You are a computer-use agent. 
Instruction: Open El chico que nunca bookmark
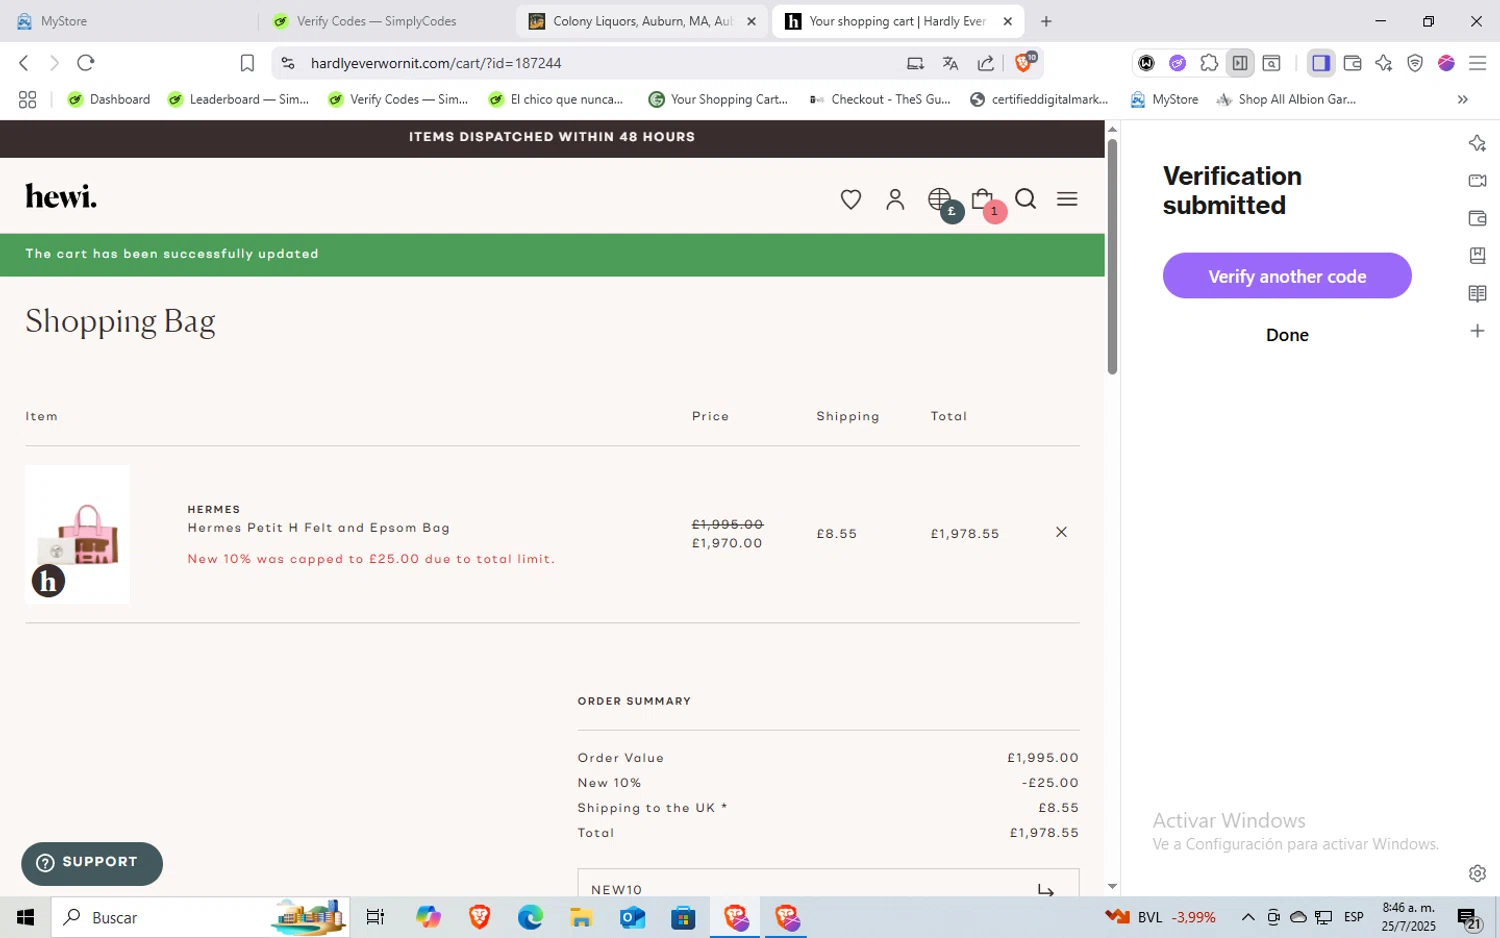(556, 99)
